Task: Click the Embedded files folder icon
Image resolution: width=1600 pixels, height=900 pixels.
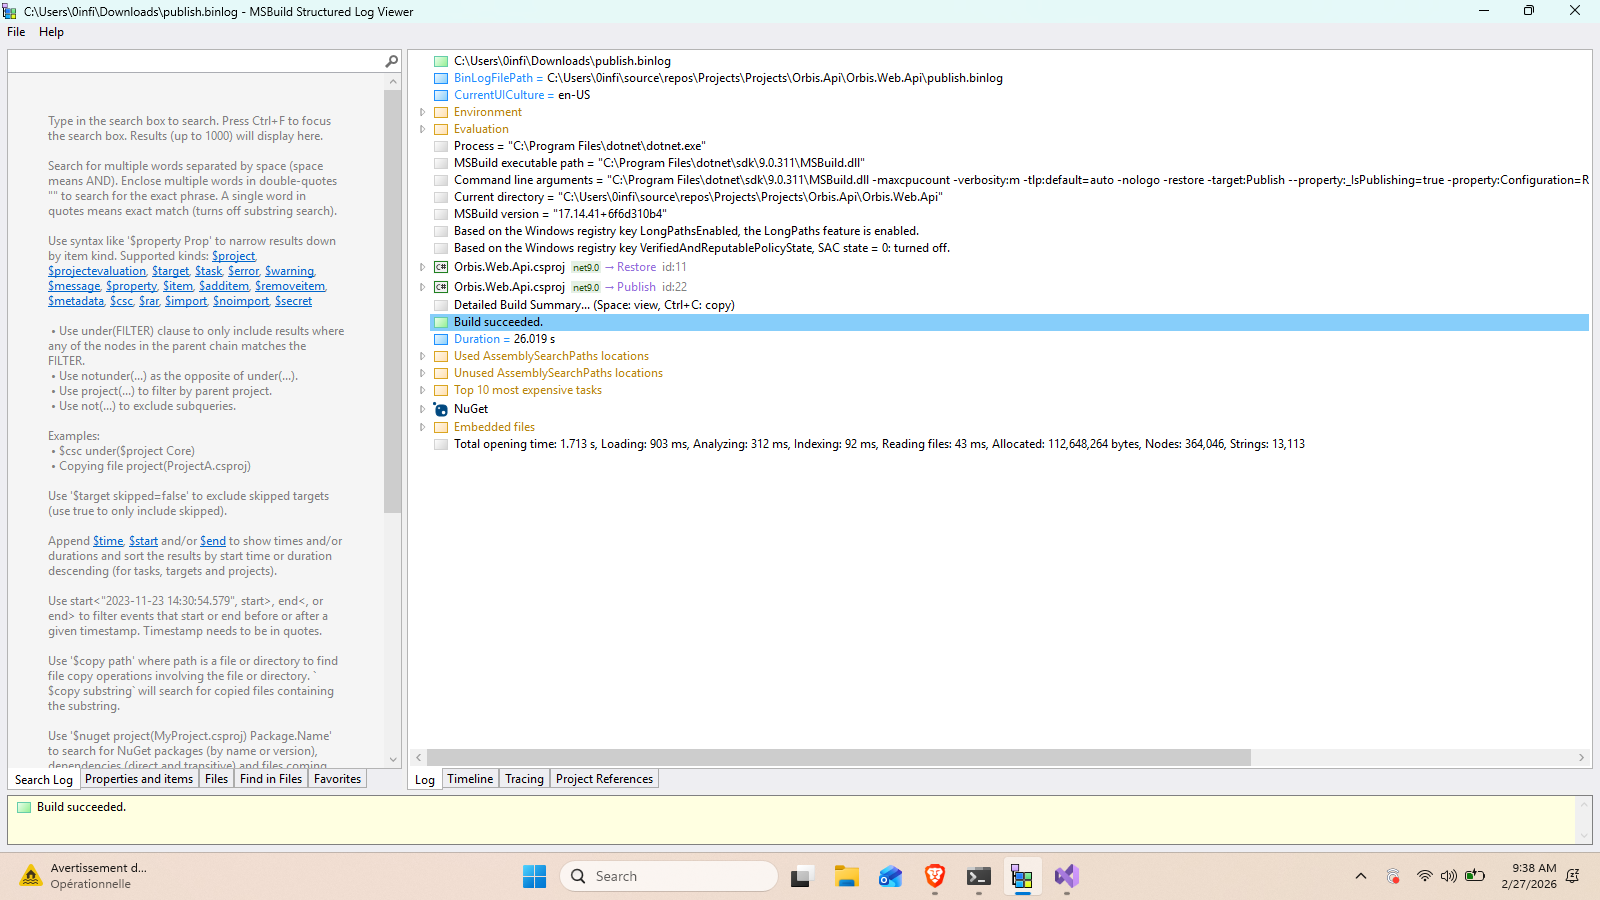Action: click(x=441, y=426)
